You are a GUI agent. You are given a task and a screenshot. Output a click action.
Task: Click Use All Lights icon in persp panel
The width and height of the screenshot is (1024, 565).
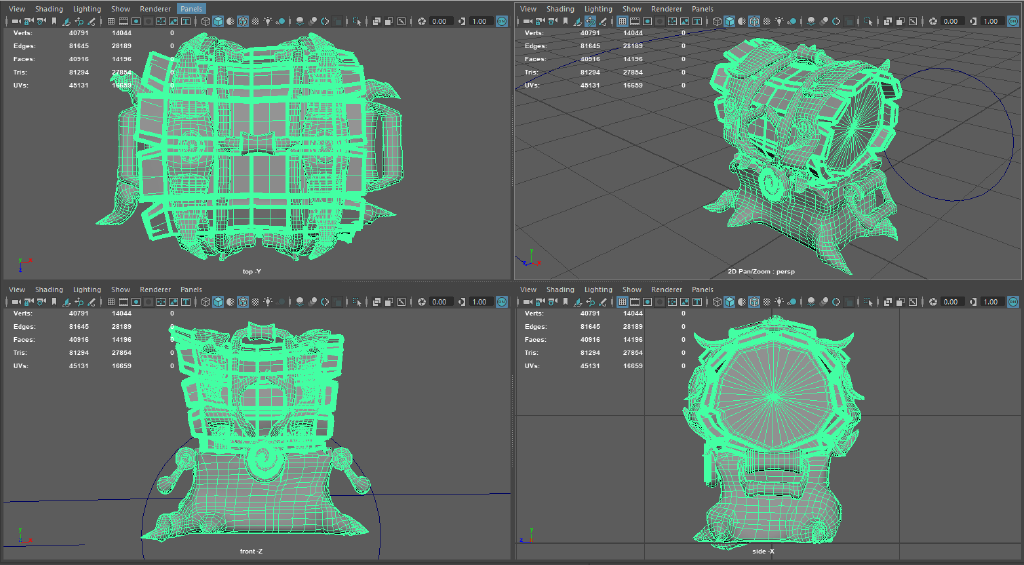[x=779, y=21]
